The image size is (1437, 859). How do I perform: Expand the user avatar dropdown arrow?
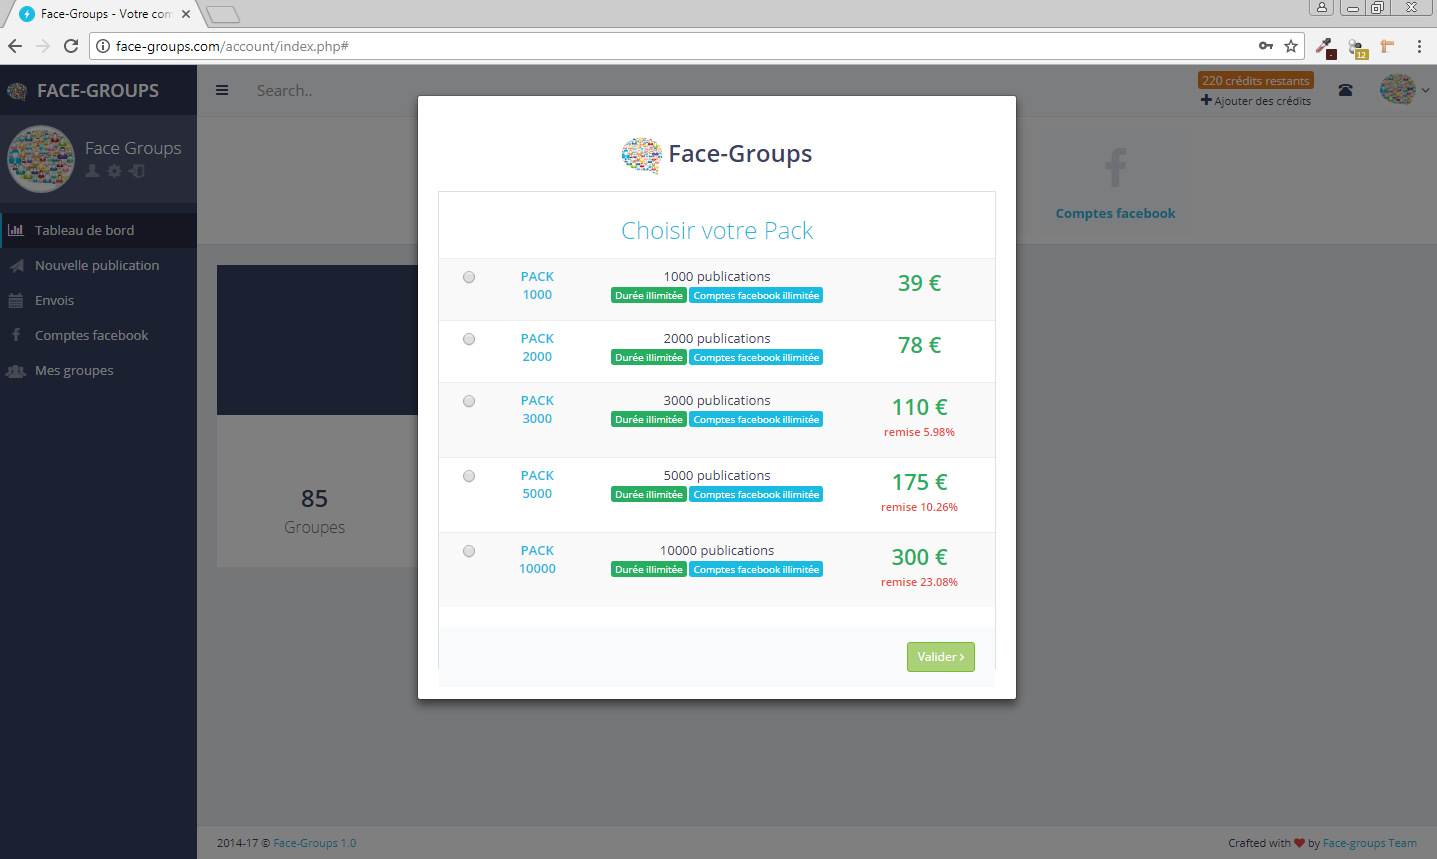[1425, 90]
